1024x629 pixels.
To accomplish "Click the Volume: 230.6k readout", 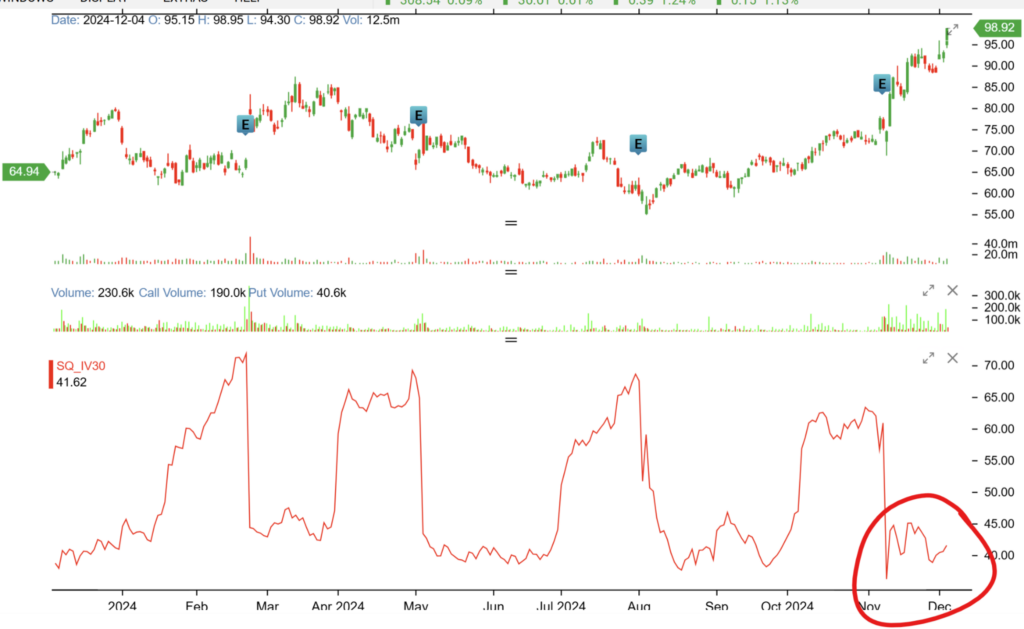I will click(x=93, y=293).
